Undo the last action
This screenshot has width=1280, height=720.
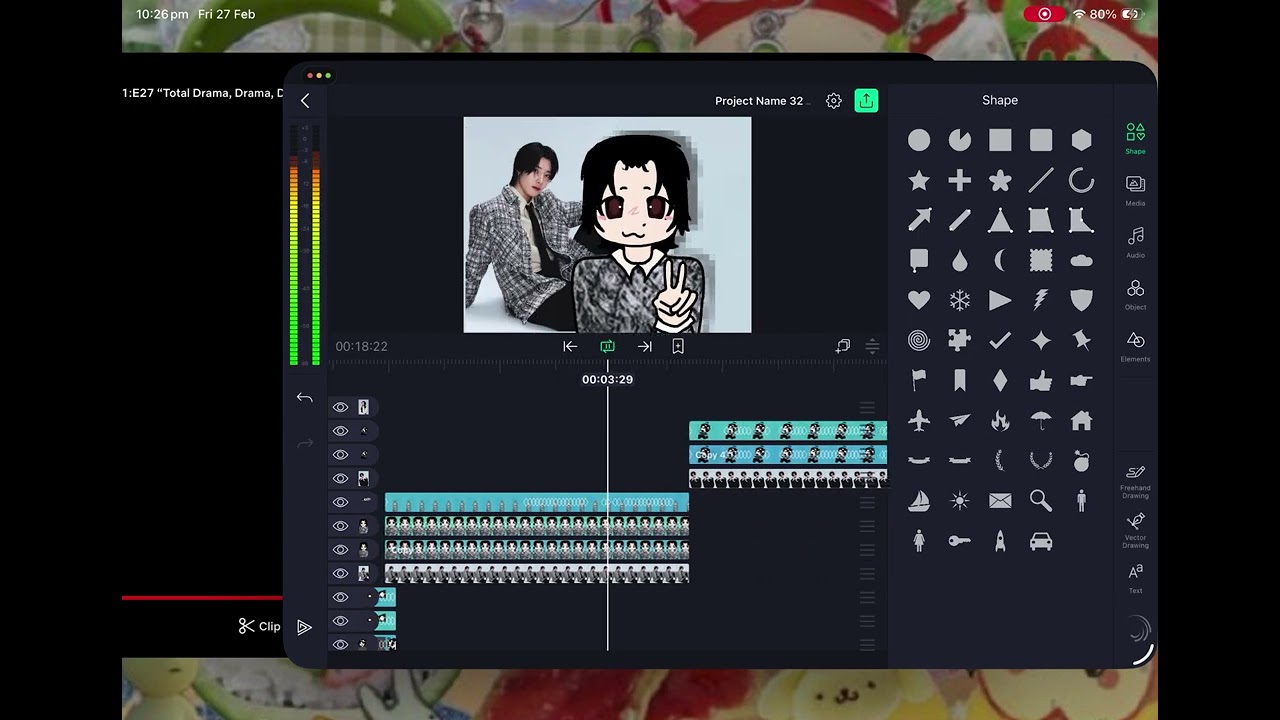coord(305,398)
